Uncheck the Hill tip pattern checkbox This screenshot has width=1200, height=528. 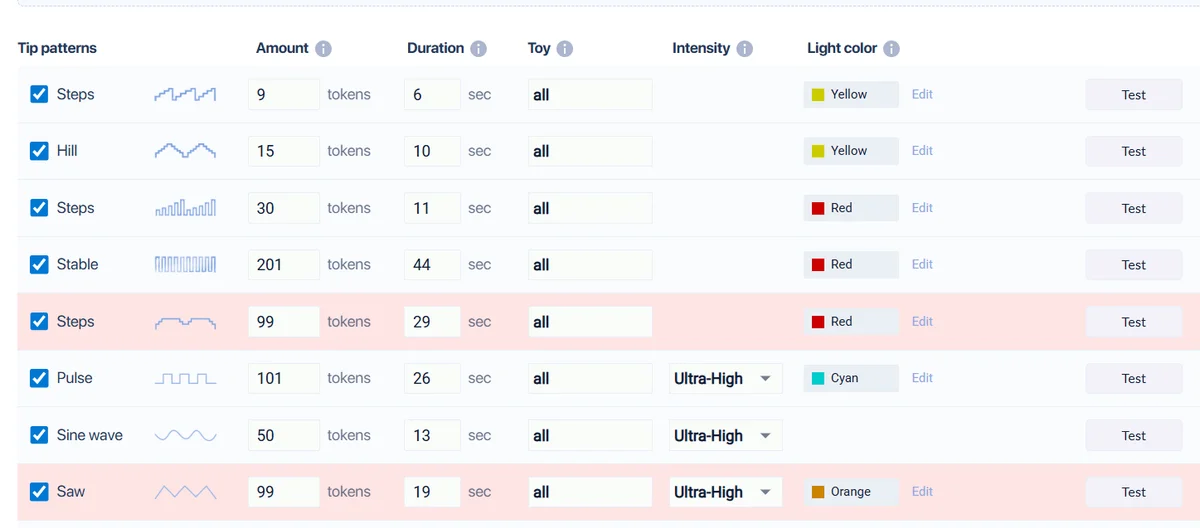click(x=39, y=151)
